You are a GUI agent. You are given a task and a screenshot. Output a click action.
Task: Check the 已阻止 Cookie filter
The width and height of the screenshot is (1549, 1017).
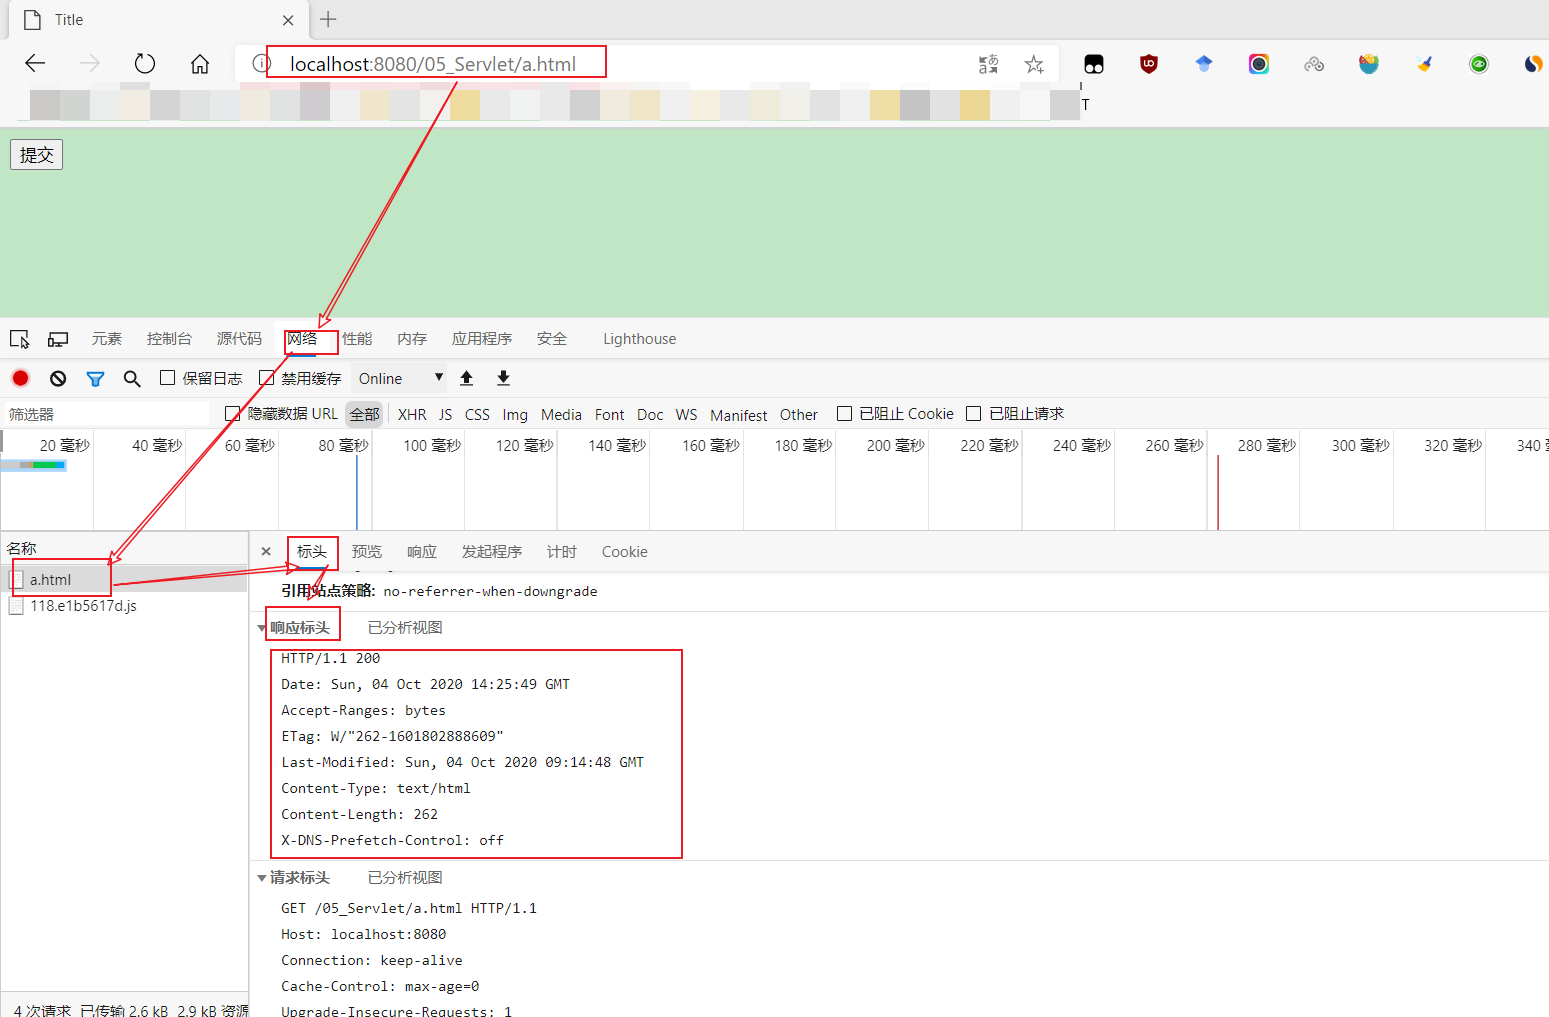[845, 413]
